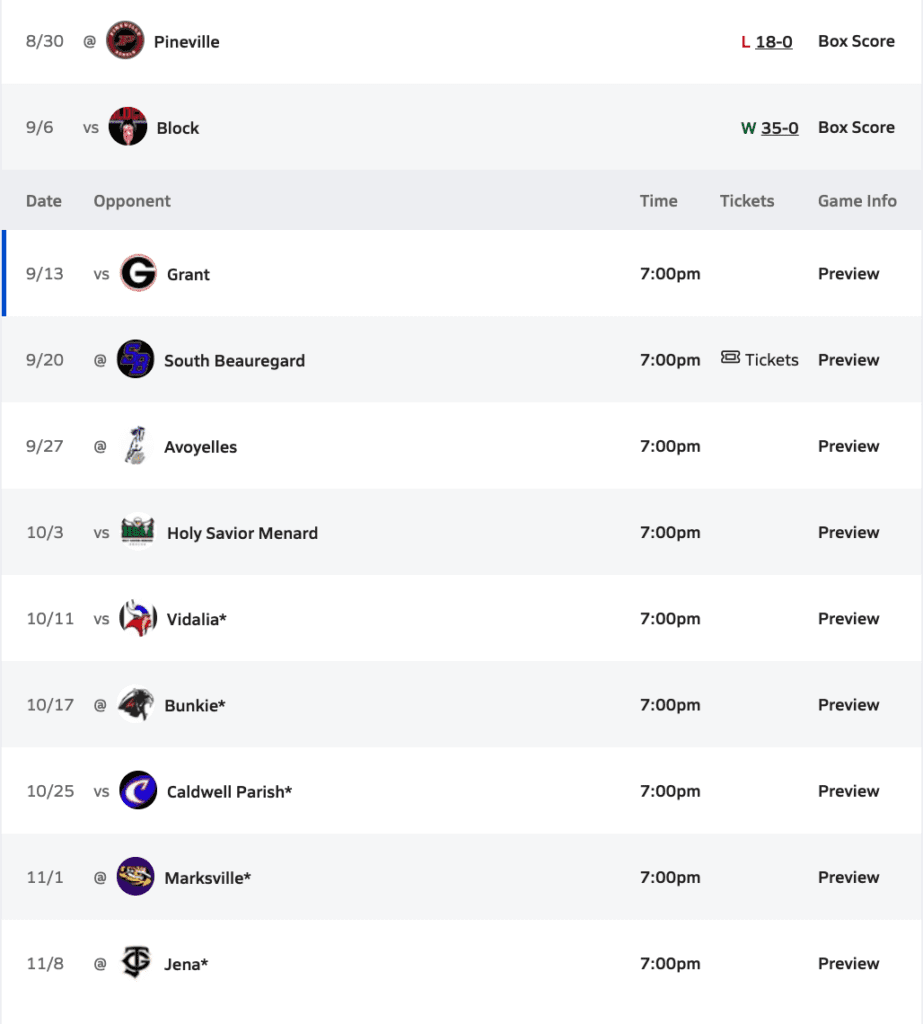Click the South Beauregard team logo
This screenshot has width=923, height=1024.
(135, 360)
